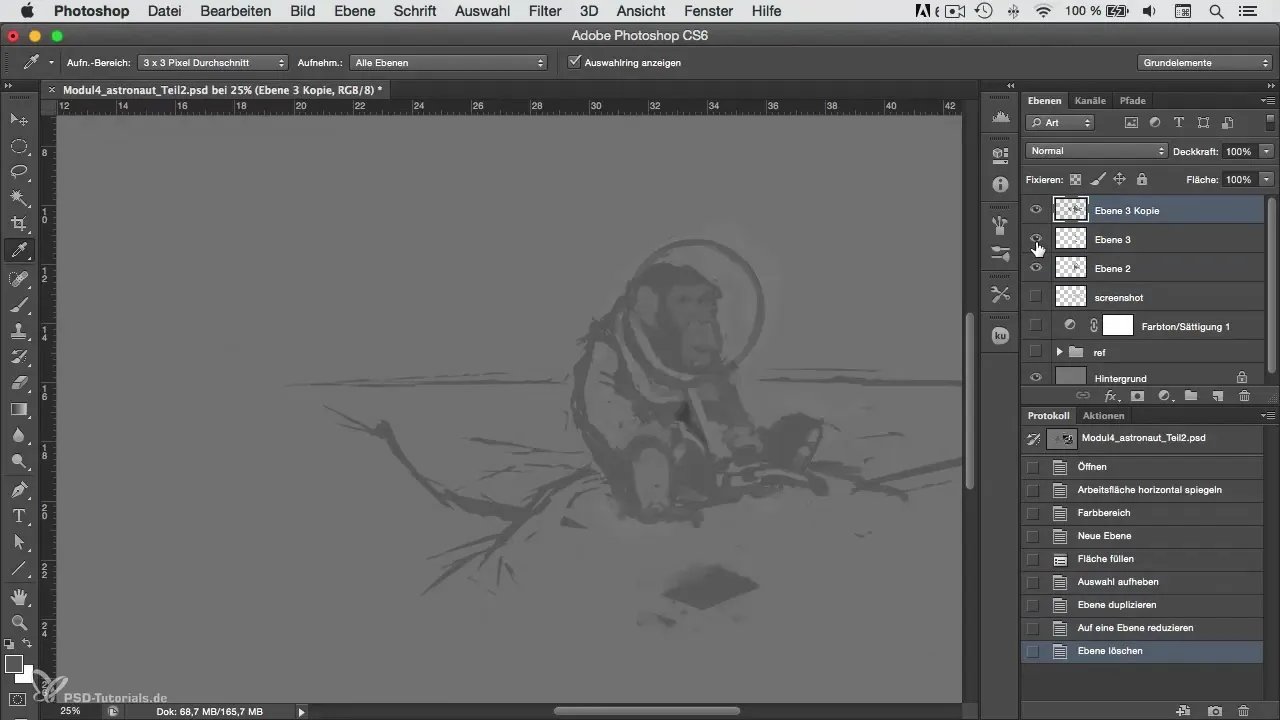
Task: Set history brush source at Öffnen
Action: (1033, 467)
